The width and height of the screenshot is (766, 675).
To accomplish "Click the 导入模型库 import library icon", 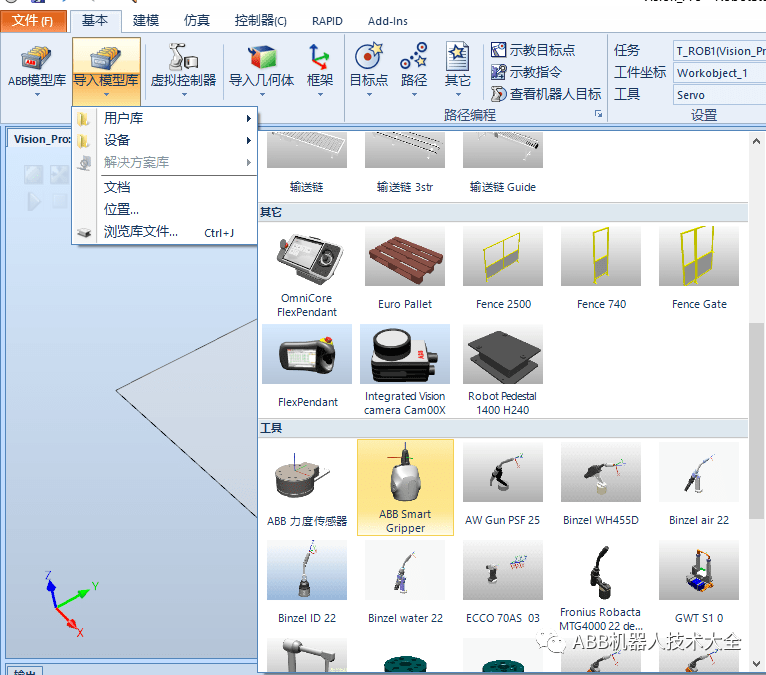I will pyautogui.click(x=106, y=58).
